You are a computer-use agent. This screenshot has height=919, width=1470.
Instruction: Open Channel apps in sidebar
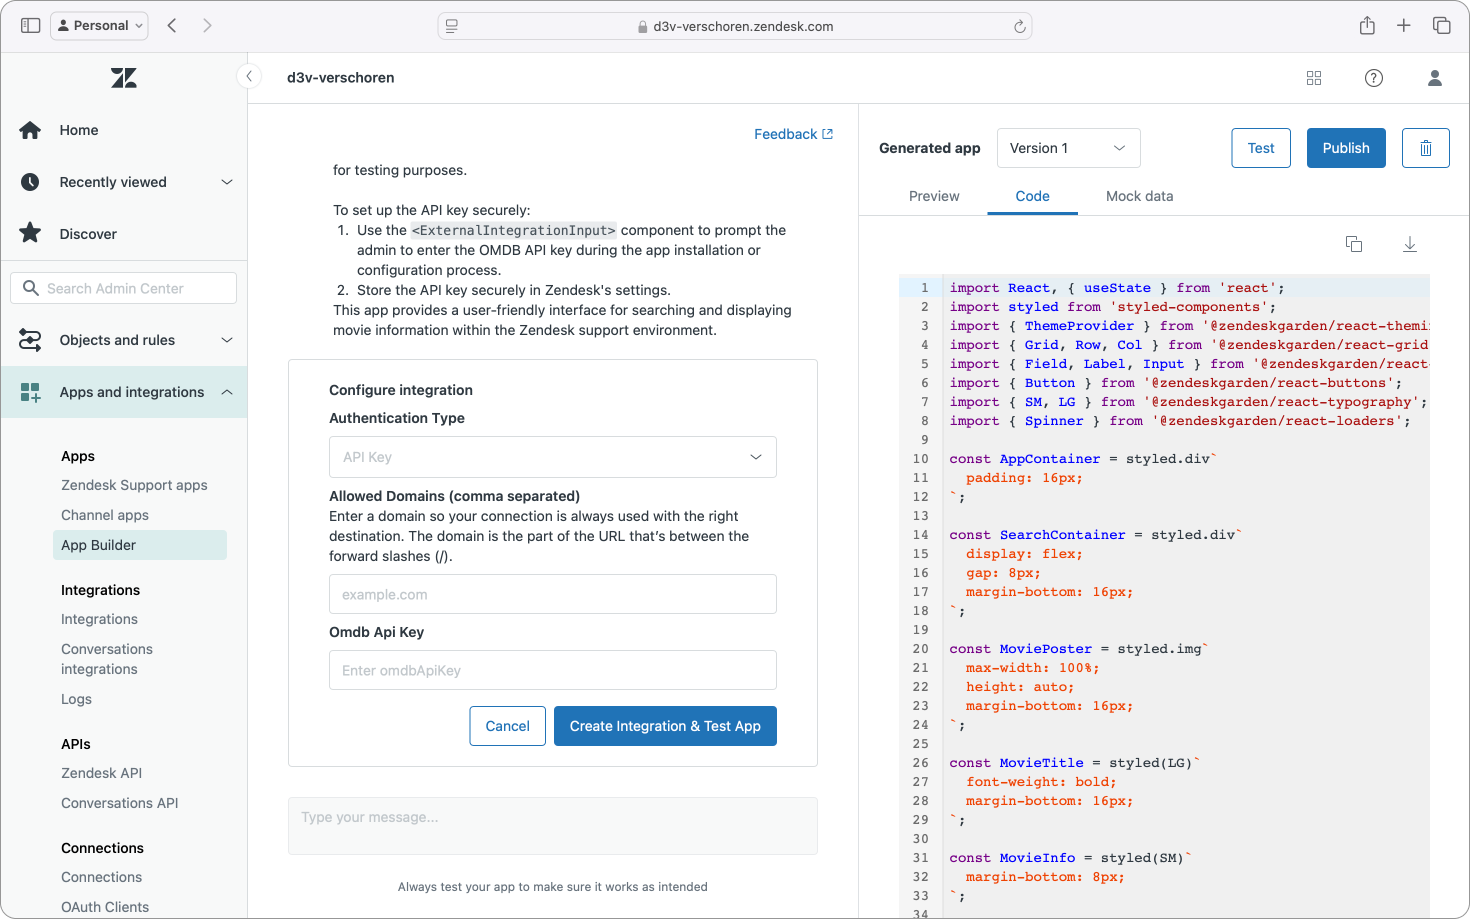click(105, 515)
